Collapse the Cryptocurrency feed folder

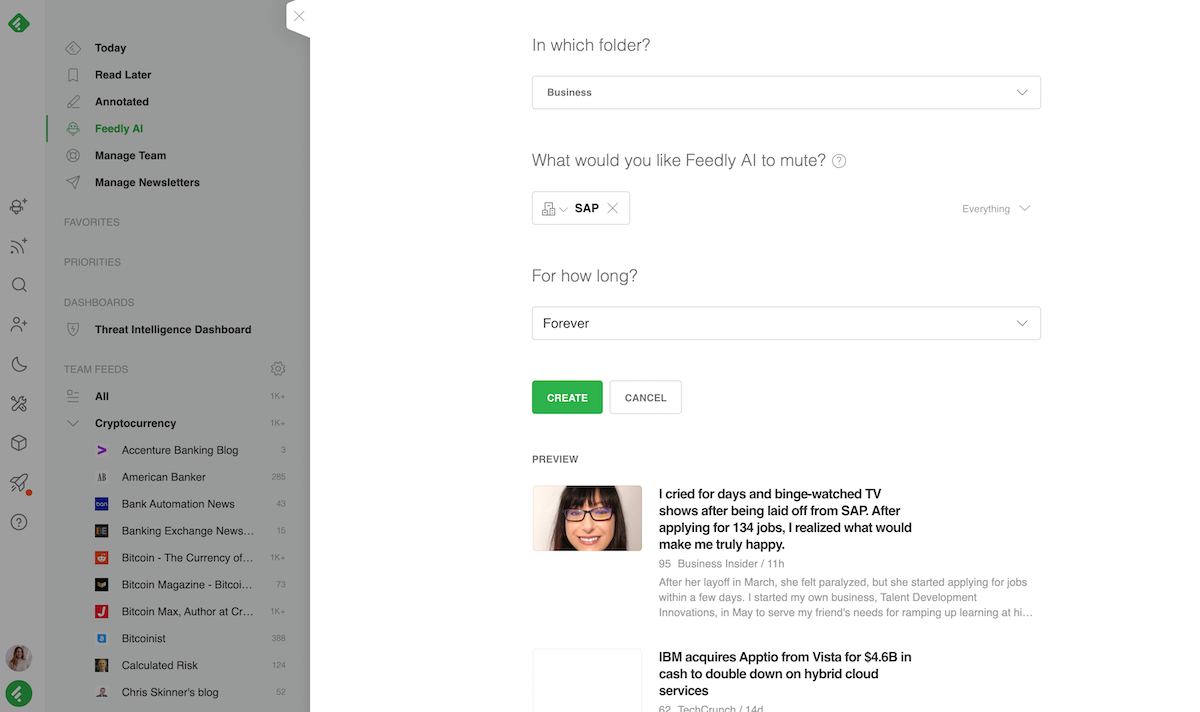(73, 423)
